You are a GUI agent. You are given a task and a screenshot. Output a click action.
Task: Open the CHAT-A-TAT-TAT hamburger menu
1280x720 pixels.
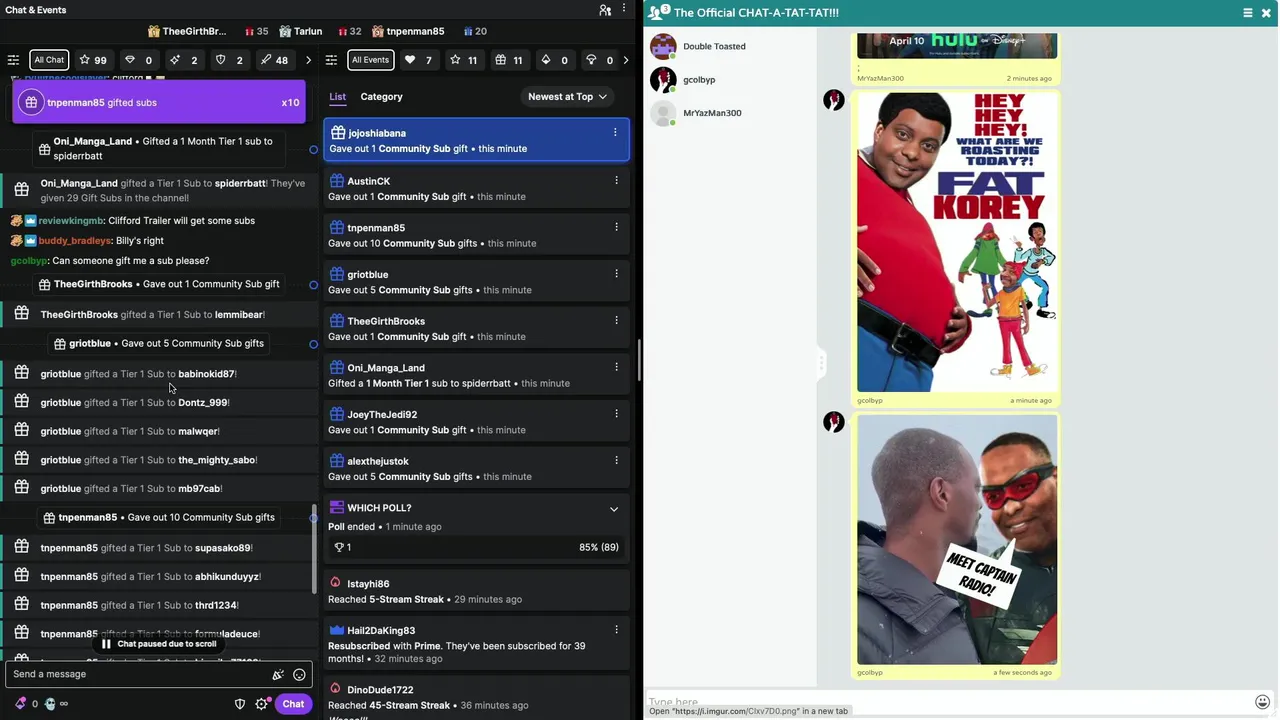click(x=1248, y=13)
